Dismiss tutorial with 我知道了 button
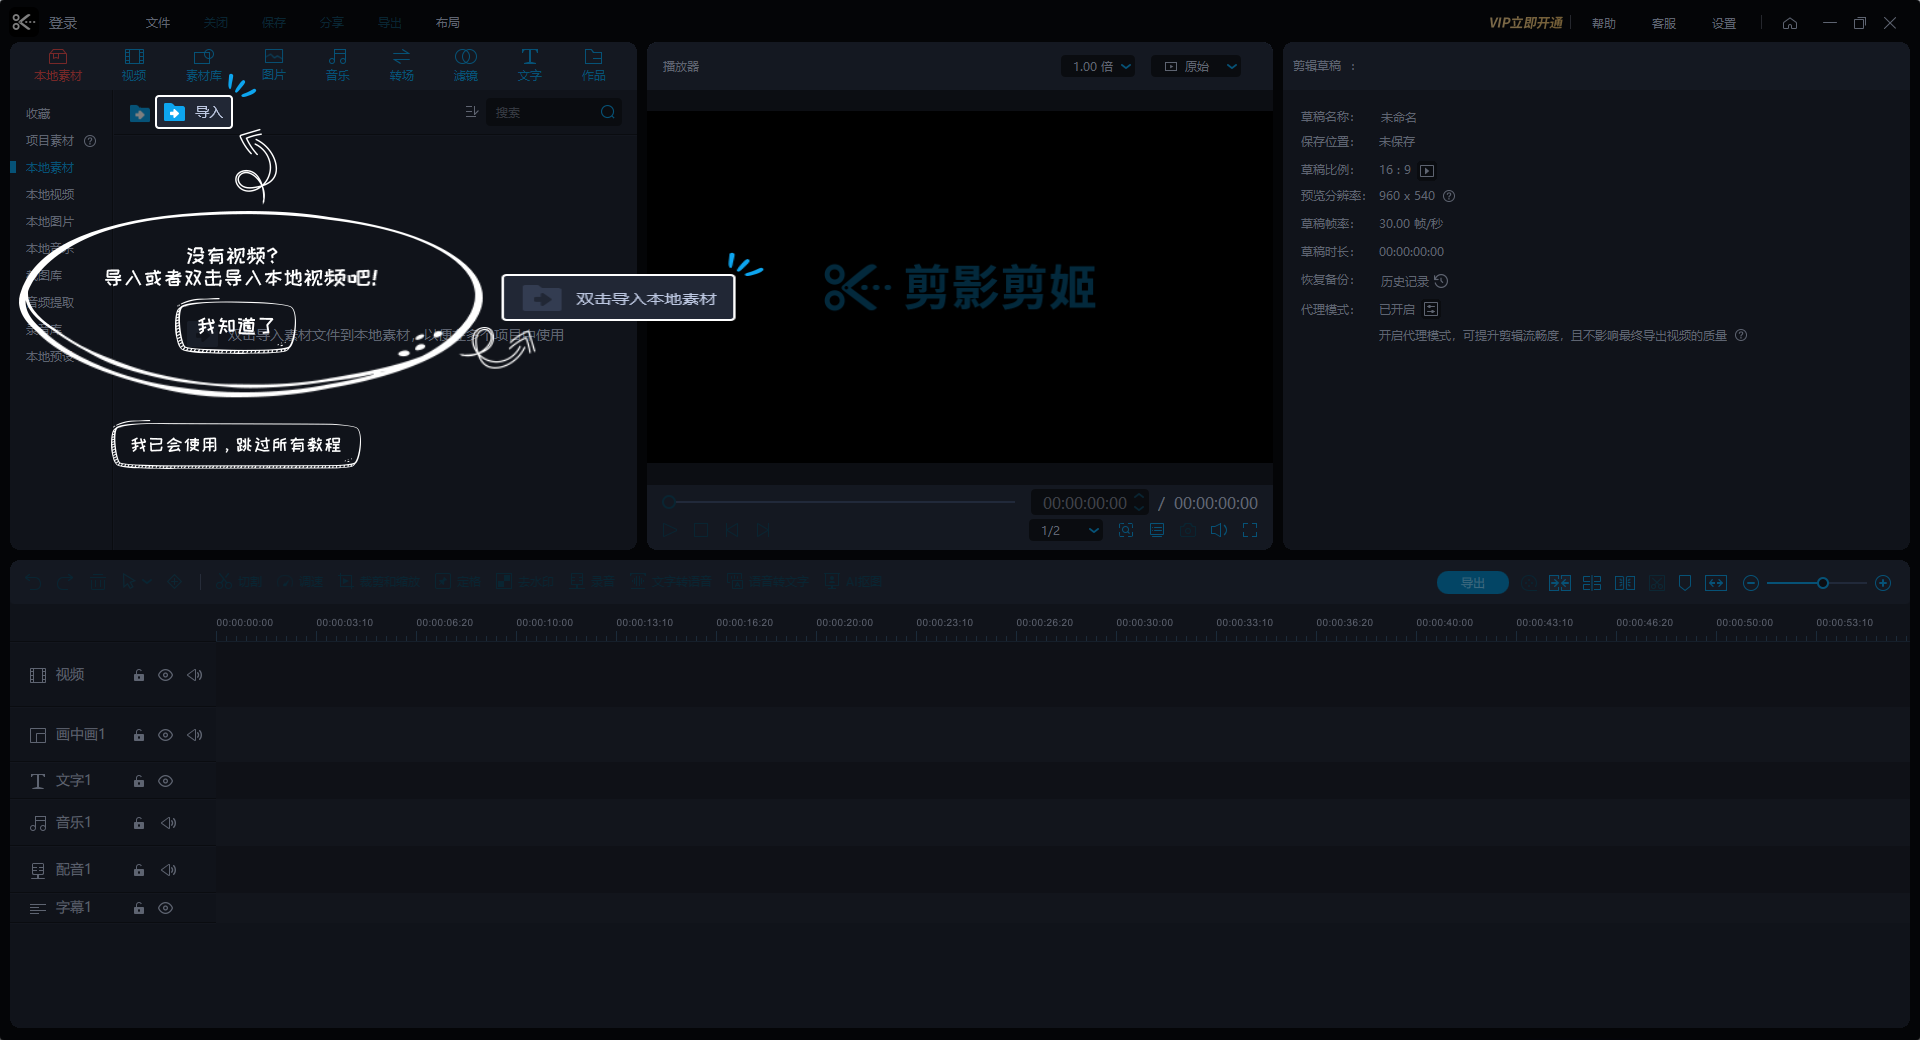Screen dimensions: 1920x1040 [x=236, y=326]
